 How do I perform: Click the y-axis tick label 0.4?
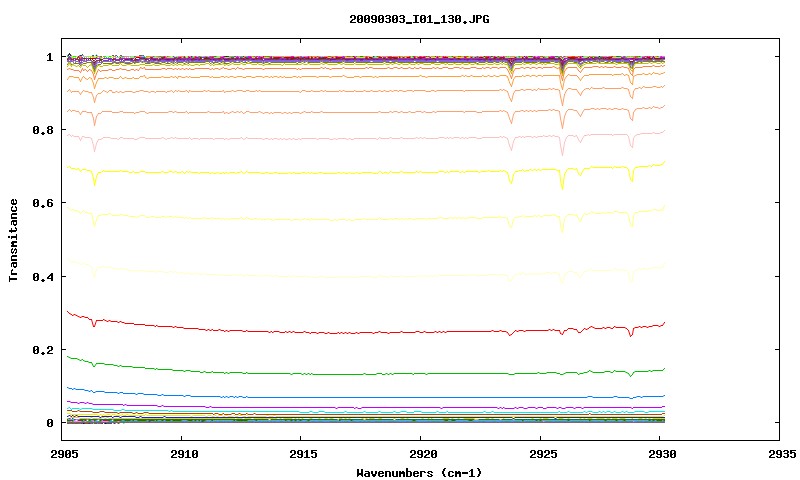[42, 276]
